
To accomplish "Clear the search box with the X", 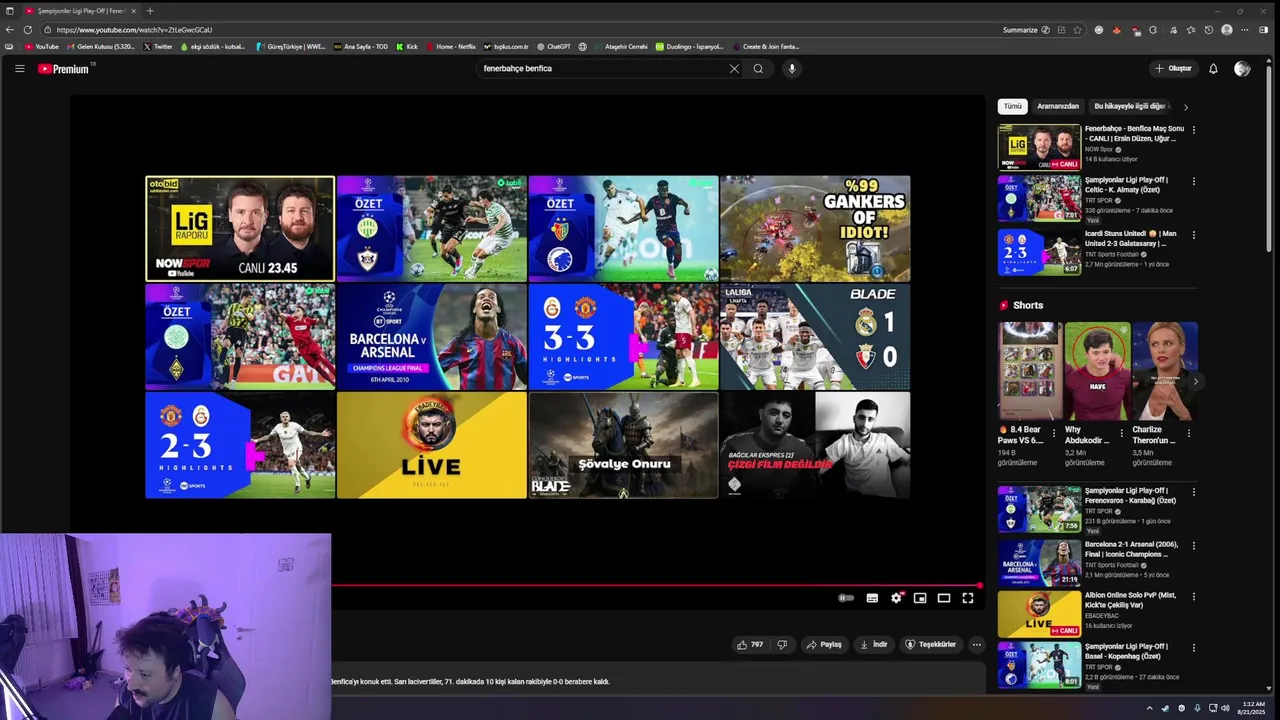I will [x=734, y=69].
